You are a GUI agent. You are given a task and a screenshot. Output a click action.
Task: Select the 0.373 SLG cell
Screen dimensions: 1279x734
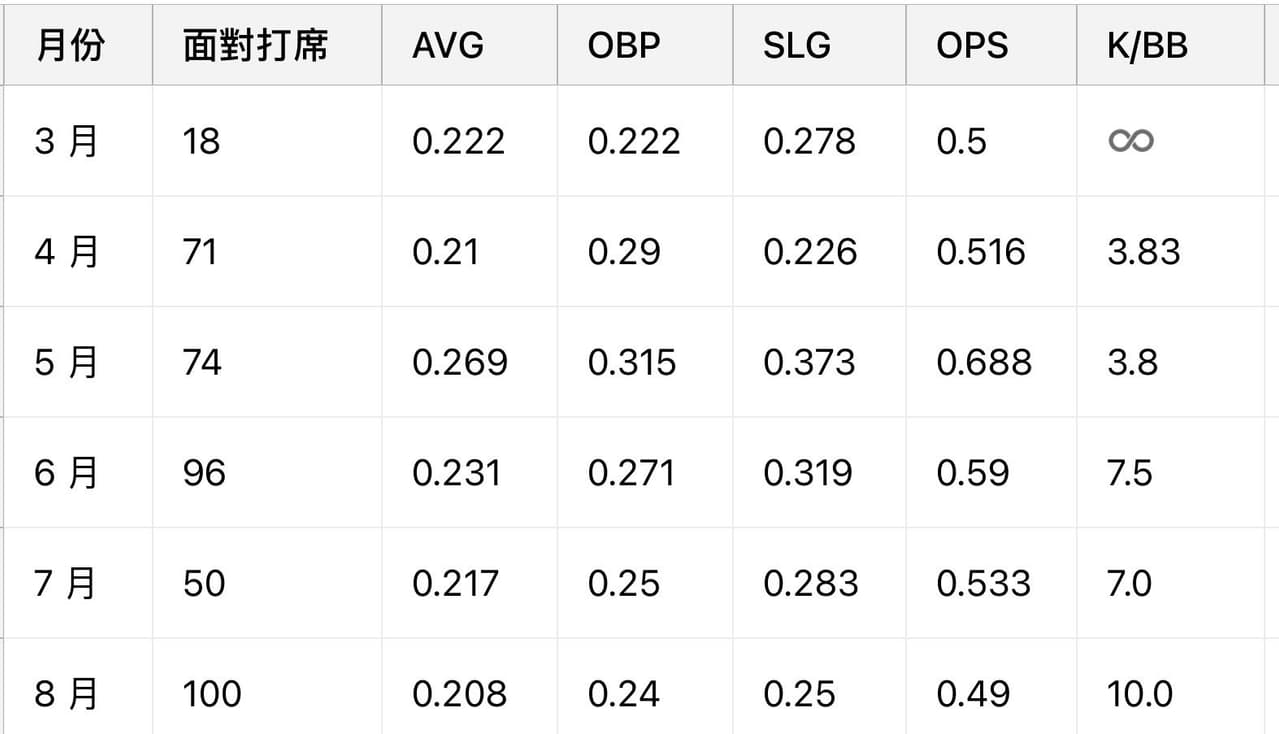click(x=820, y=362)
